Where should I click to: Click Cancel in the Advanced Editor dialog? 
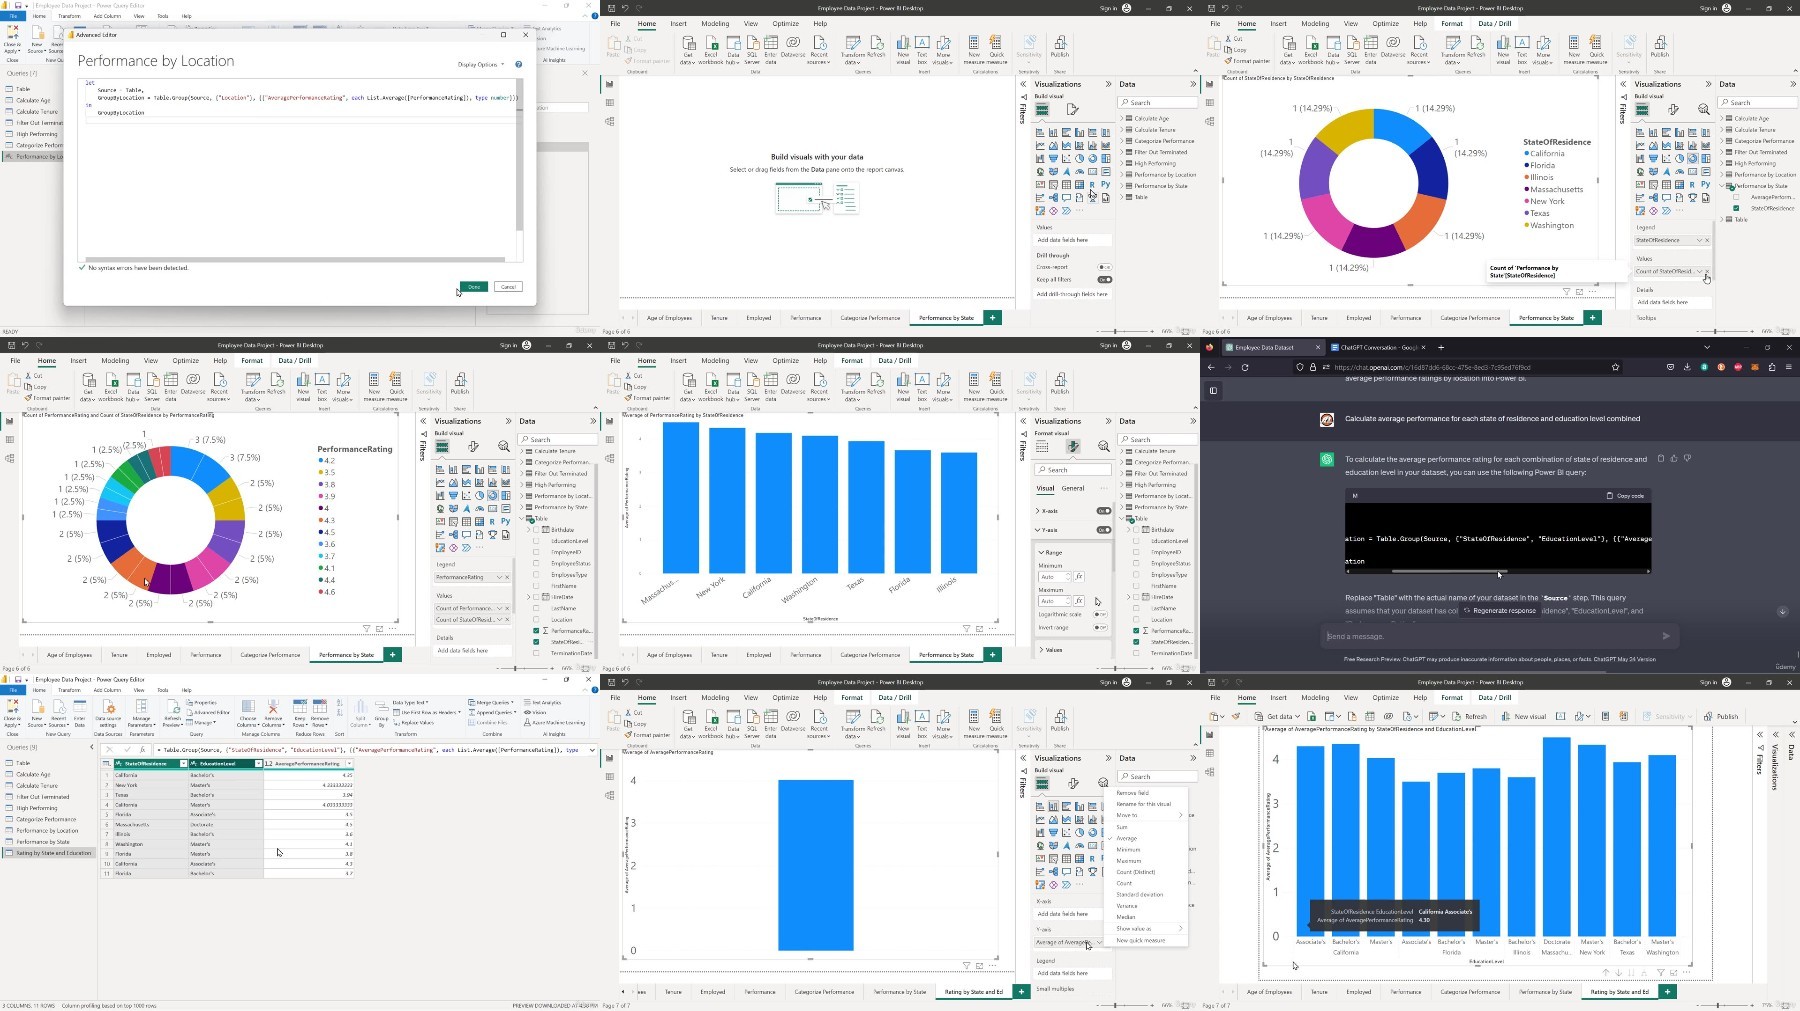508,287
